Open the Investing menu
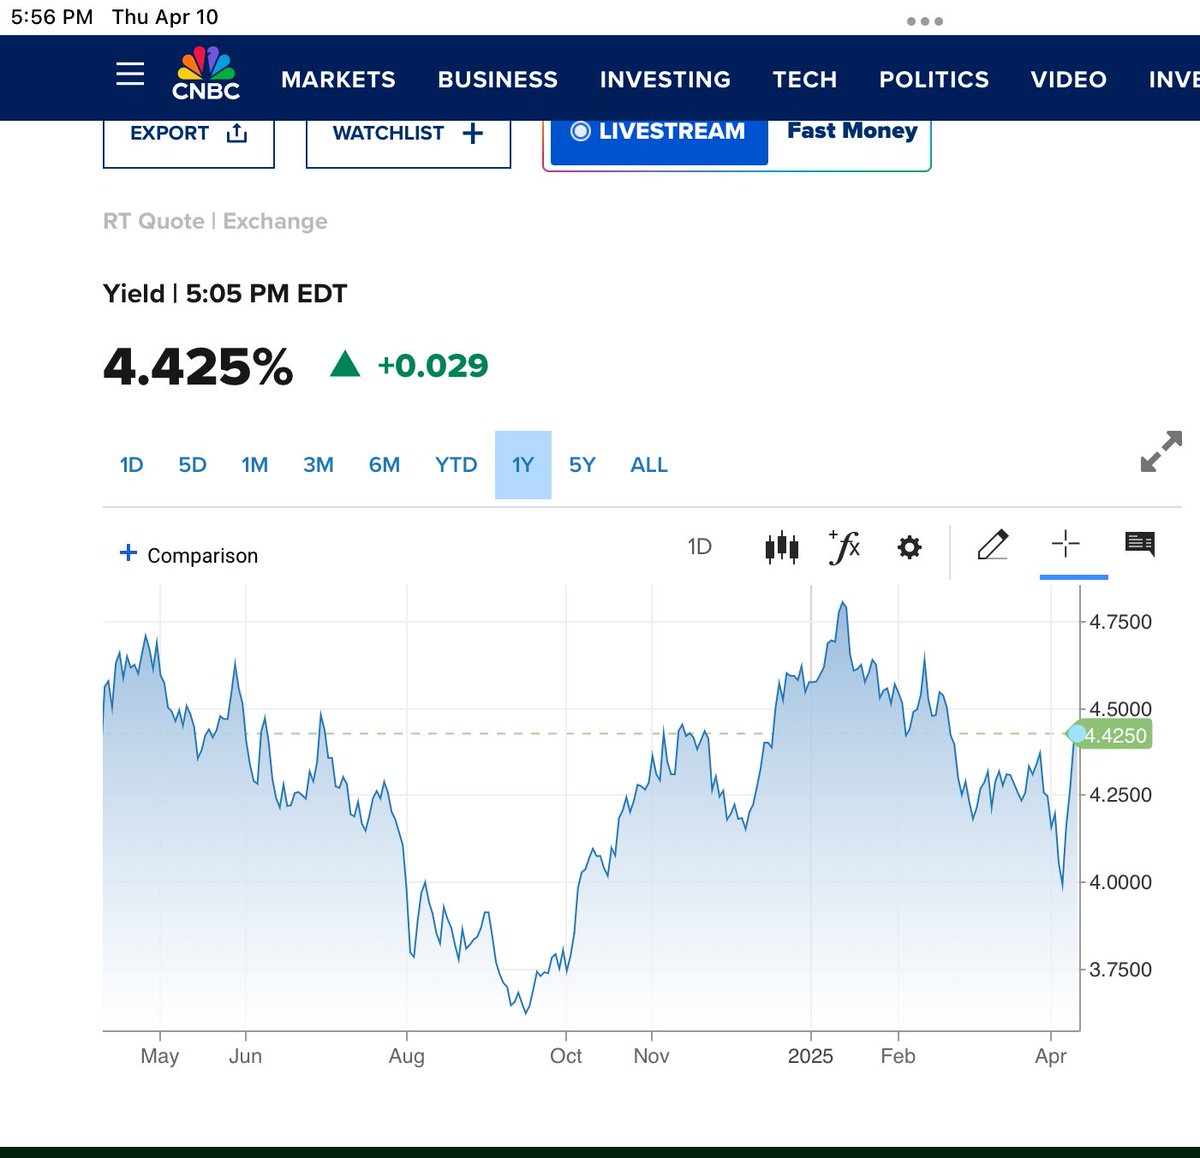 pyautogui.click(x=665, y=80)
